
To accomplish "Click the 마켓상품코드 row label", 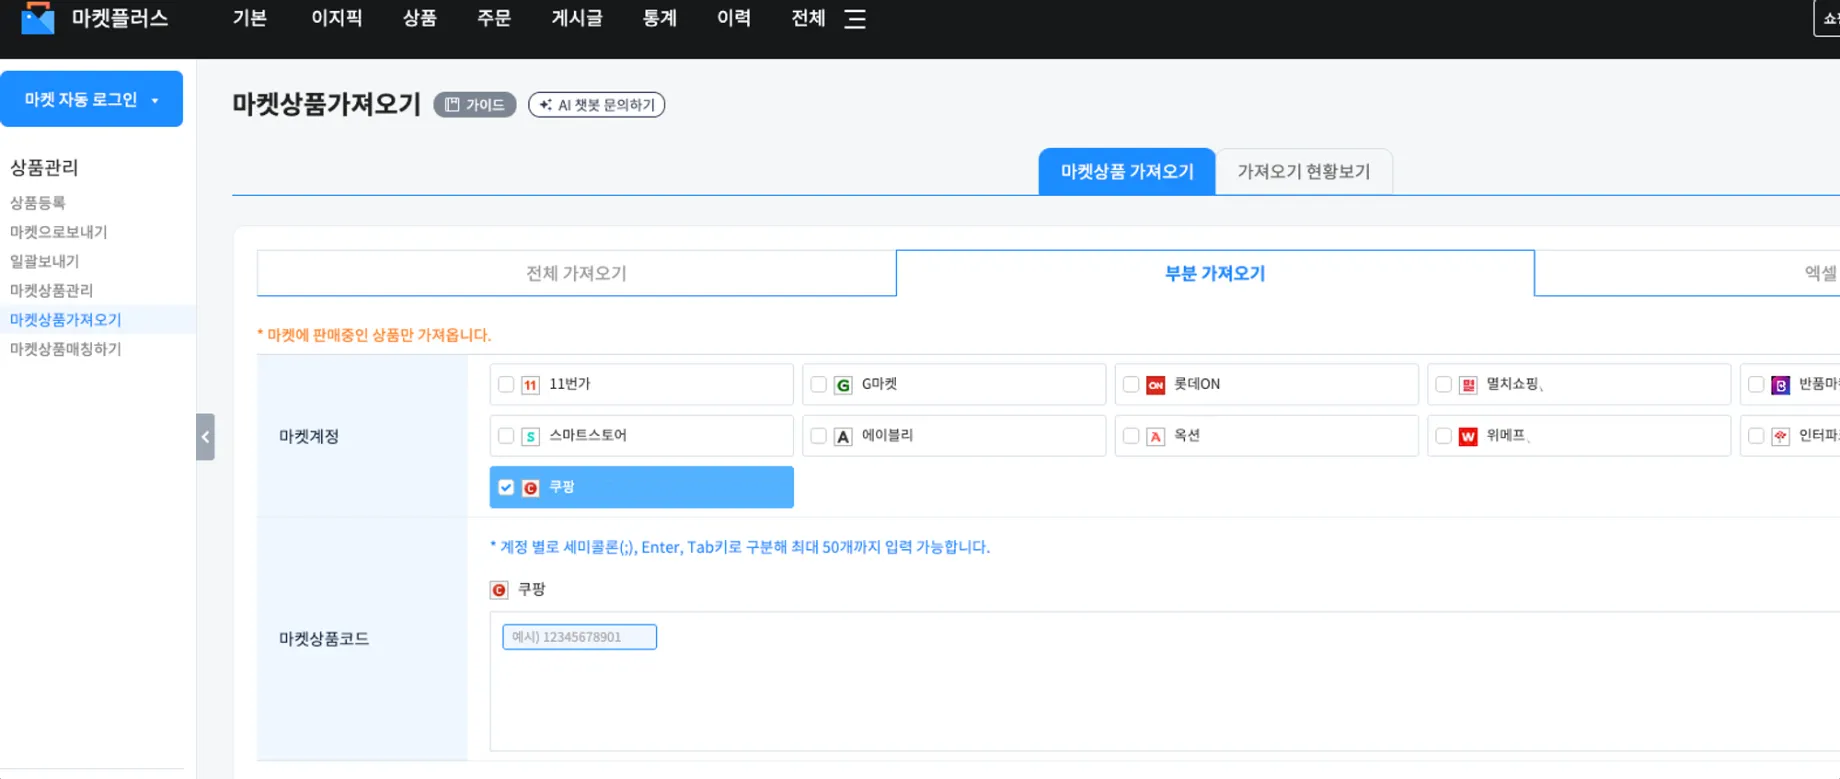I will point(324,639).
